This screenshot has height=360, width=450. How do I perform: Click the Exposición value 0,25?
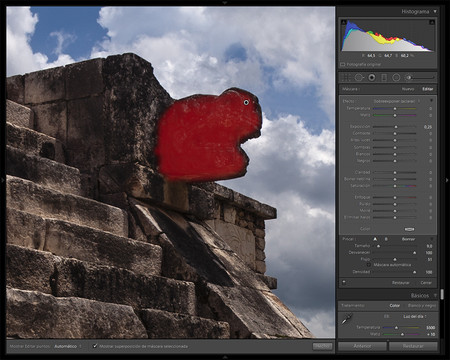[x=428, y=127]
